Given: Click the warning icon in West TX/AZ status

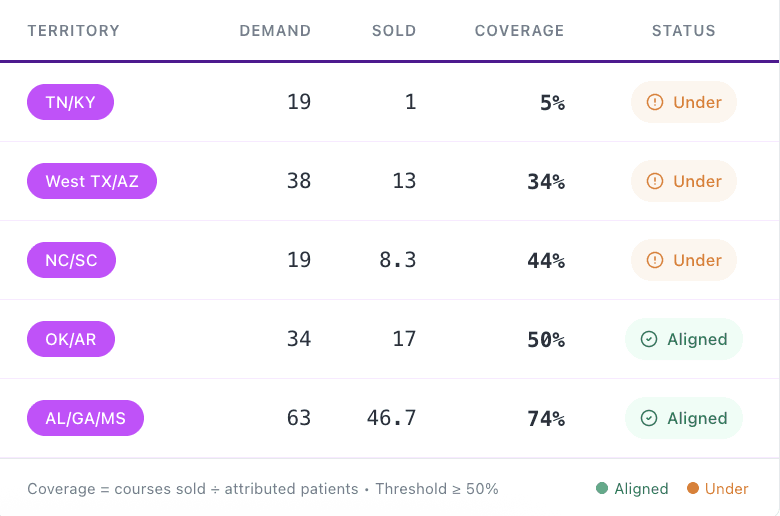Looking at the screenshot, I should click(x=656, y=181).
